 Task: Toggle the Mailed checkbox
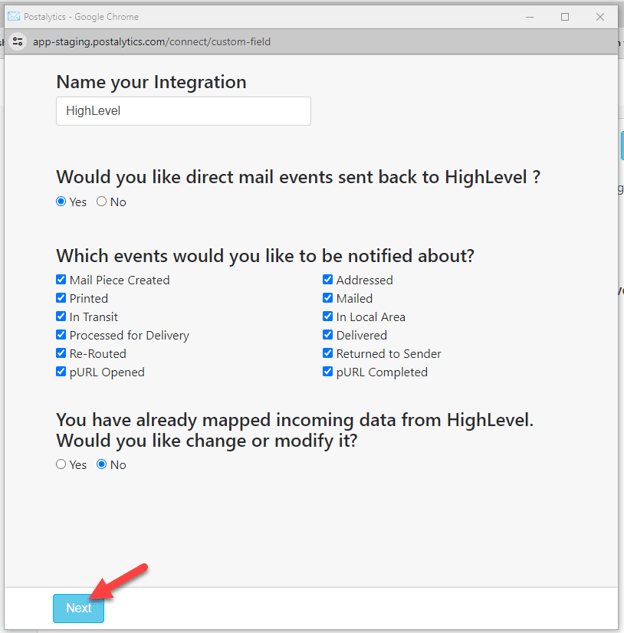point(328,298)
